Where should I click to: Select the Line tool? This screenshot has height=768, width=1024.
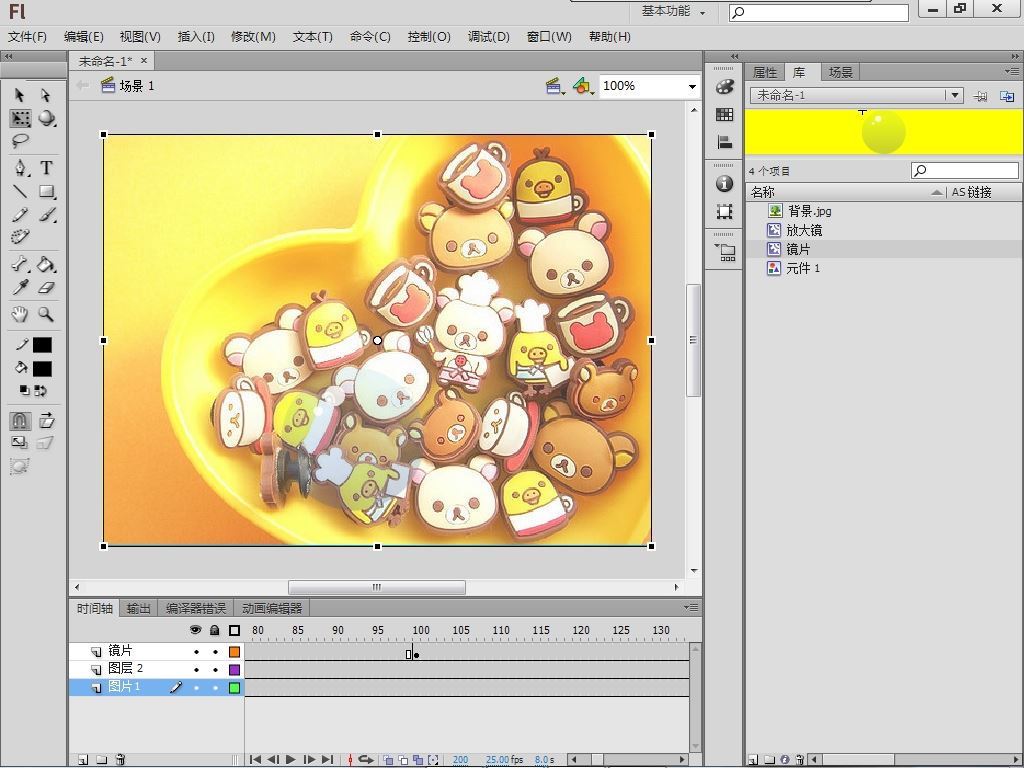click(x=20, y=191)
